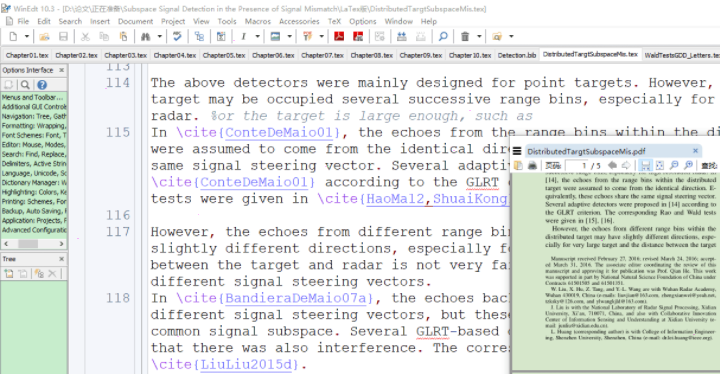The image size is (720, 374).
Task: Switch to the Chapter05.tex tab
Action: point(224,55)
